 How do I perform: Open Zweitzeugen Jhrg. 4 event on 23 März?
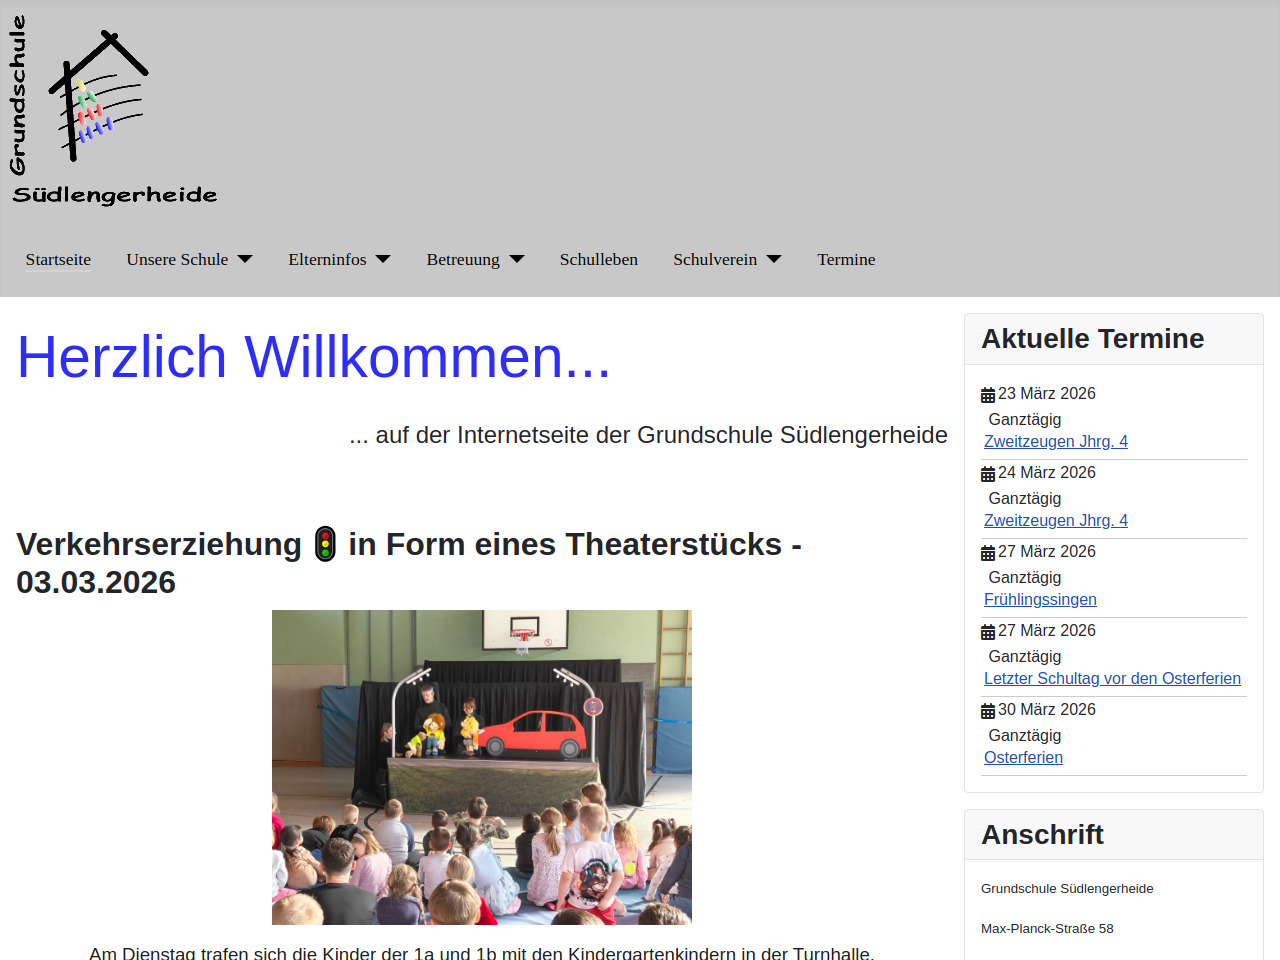pyautogui.click(x=1055, y=441)
